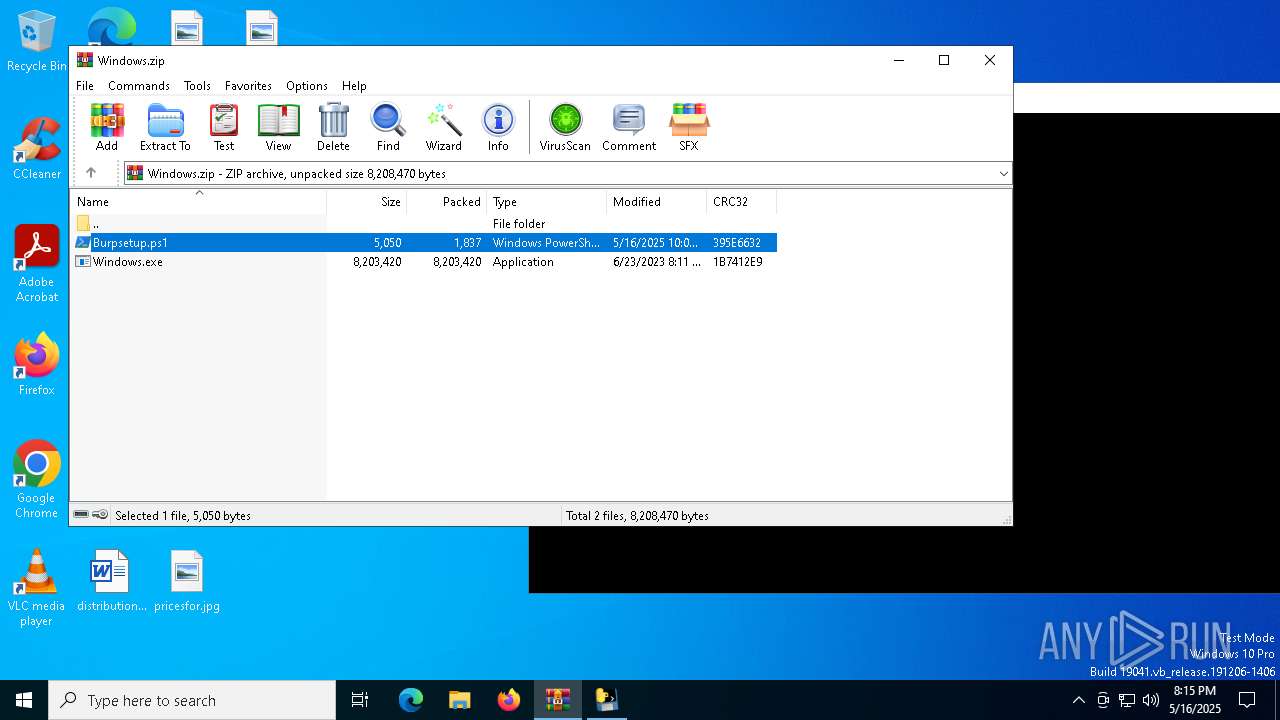1280x720 pixels.
Task: Click the Comment toolbar icon
Action: pos(629,127)
